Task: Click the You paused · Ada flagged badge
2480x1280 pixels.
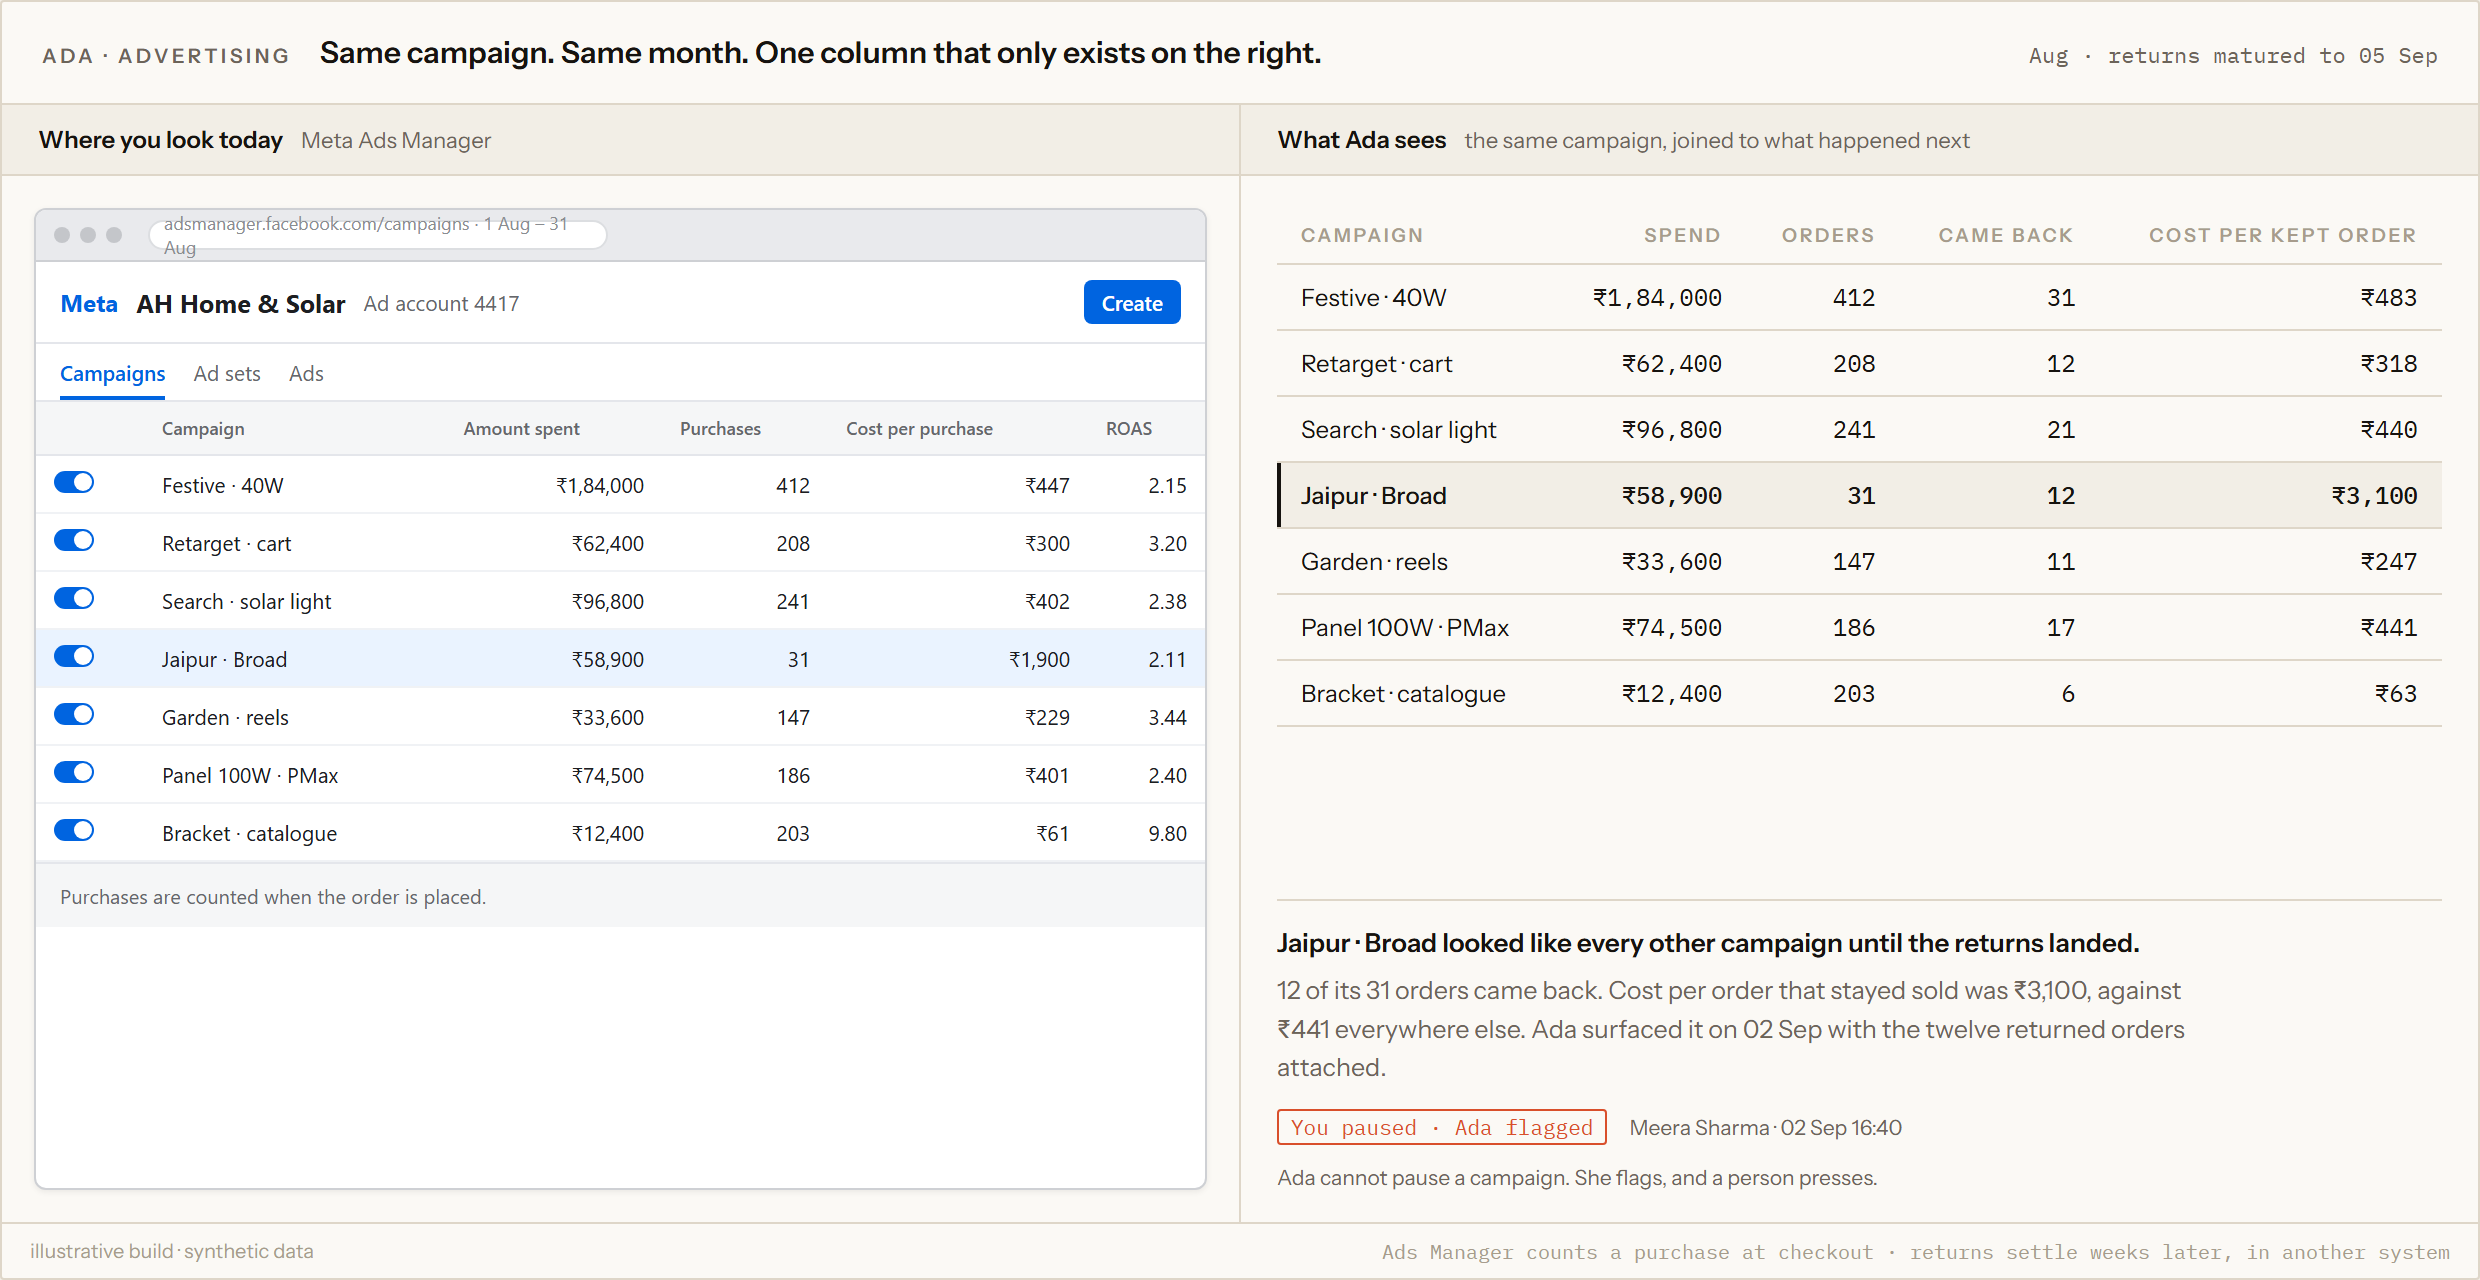Action: pos(1442,1128)
